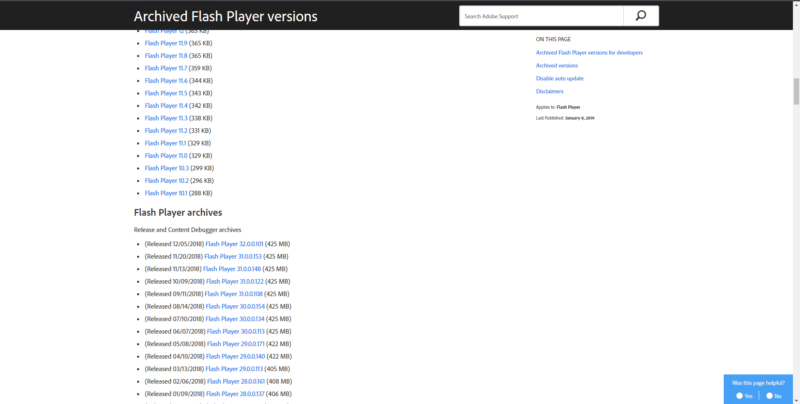Download Flash Player 11.9 uninstaller link

166,43
